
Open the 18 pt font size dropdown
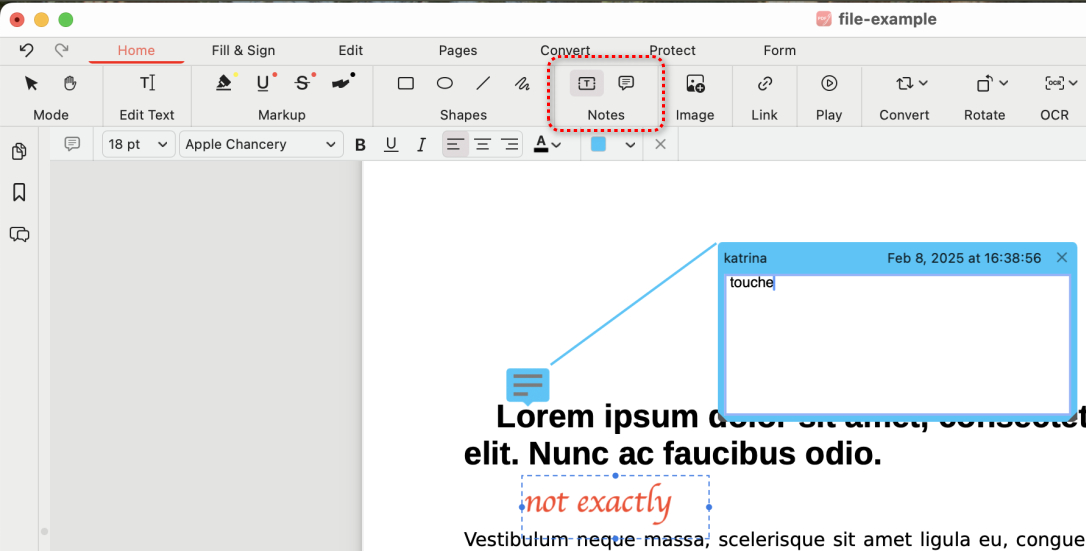coord(138,145)
